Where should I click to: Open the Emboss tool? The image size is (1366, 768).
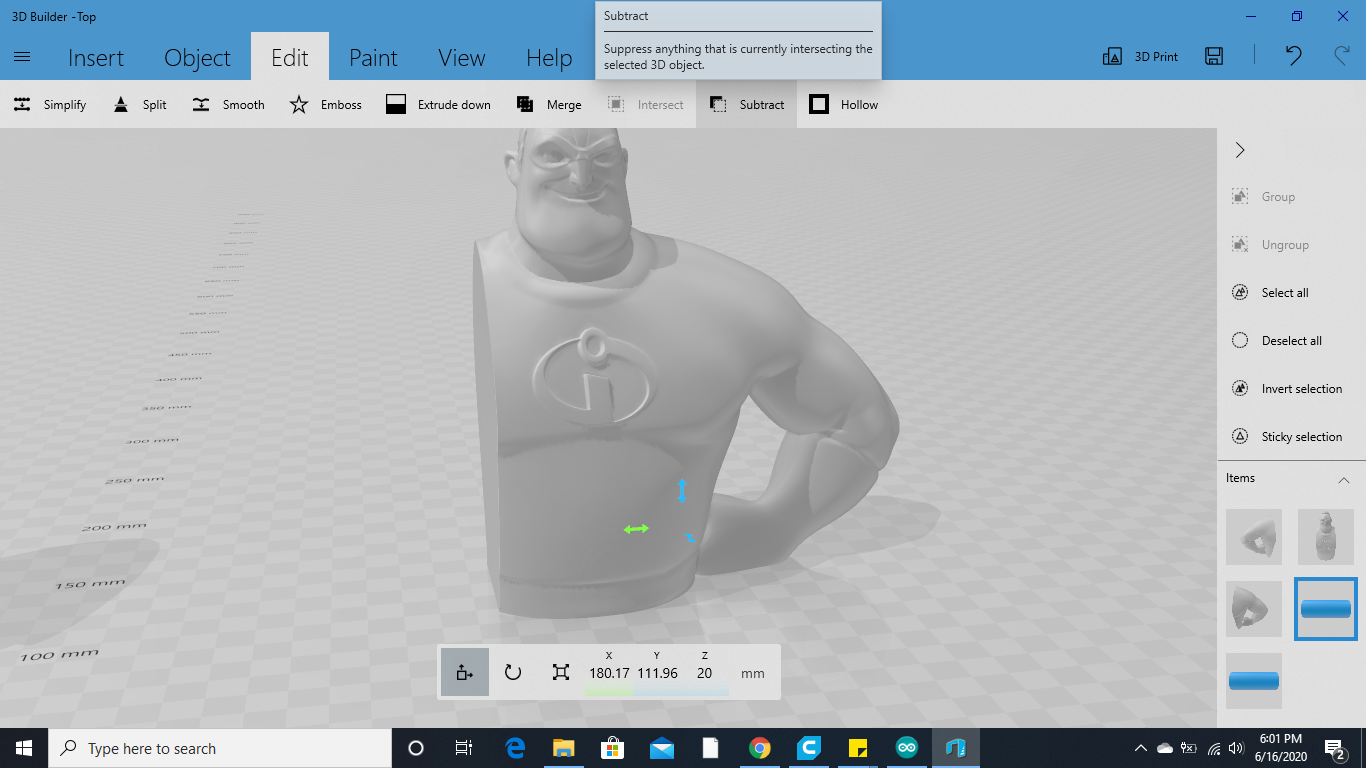click(325, 104)
